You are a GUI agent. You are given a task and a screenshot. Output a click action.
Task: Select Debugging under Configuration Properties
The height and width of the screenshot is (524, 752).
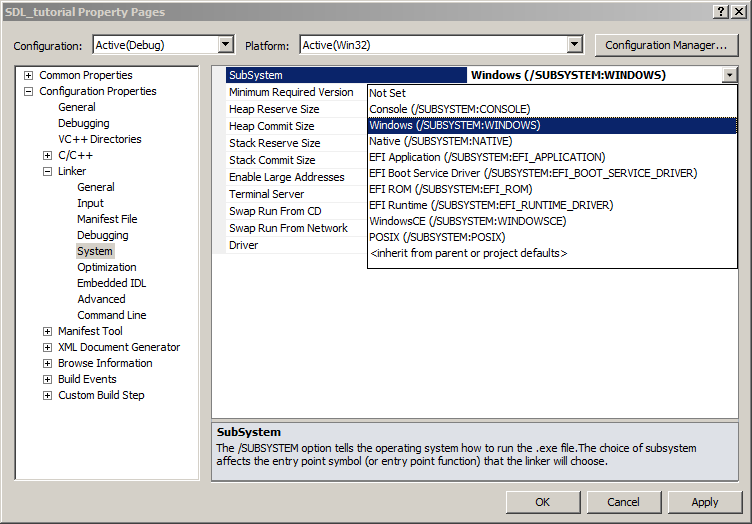pos(83,123)
